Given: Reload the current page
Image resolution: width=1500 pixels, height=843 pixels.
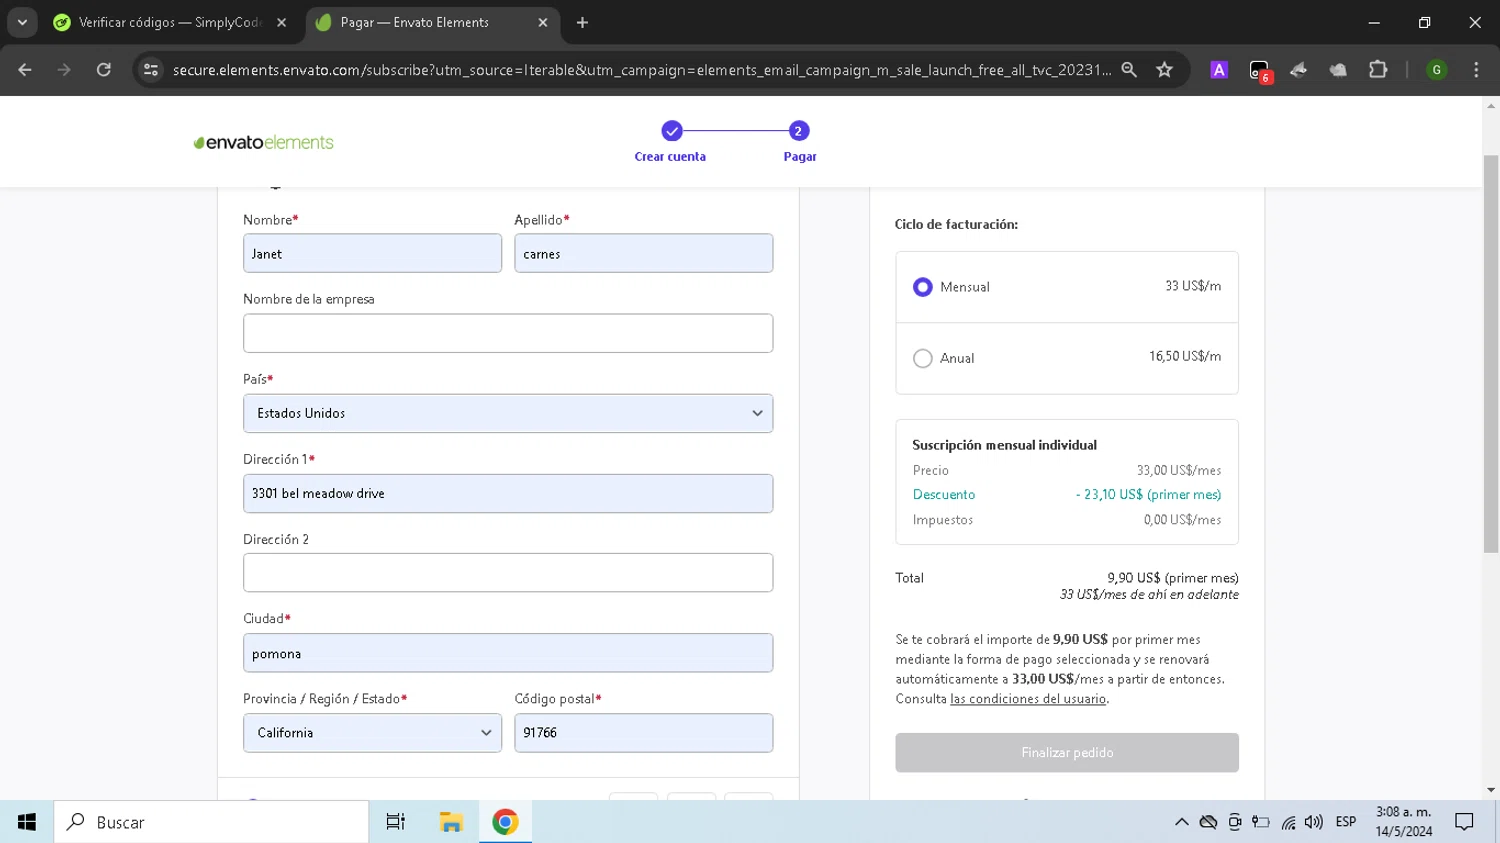Looking at the screenshot, I should [x=104, y=70].
